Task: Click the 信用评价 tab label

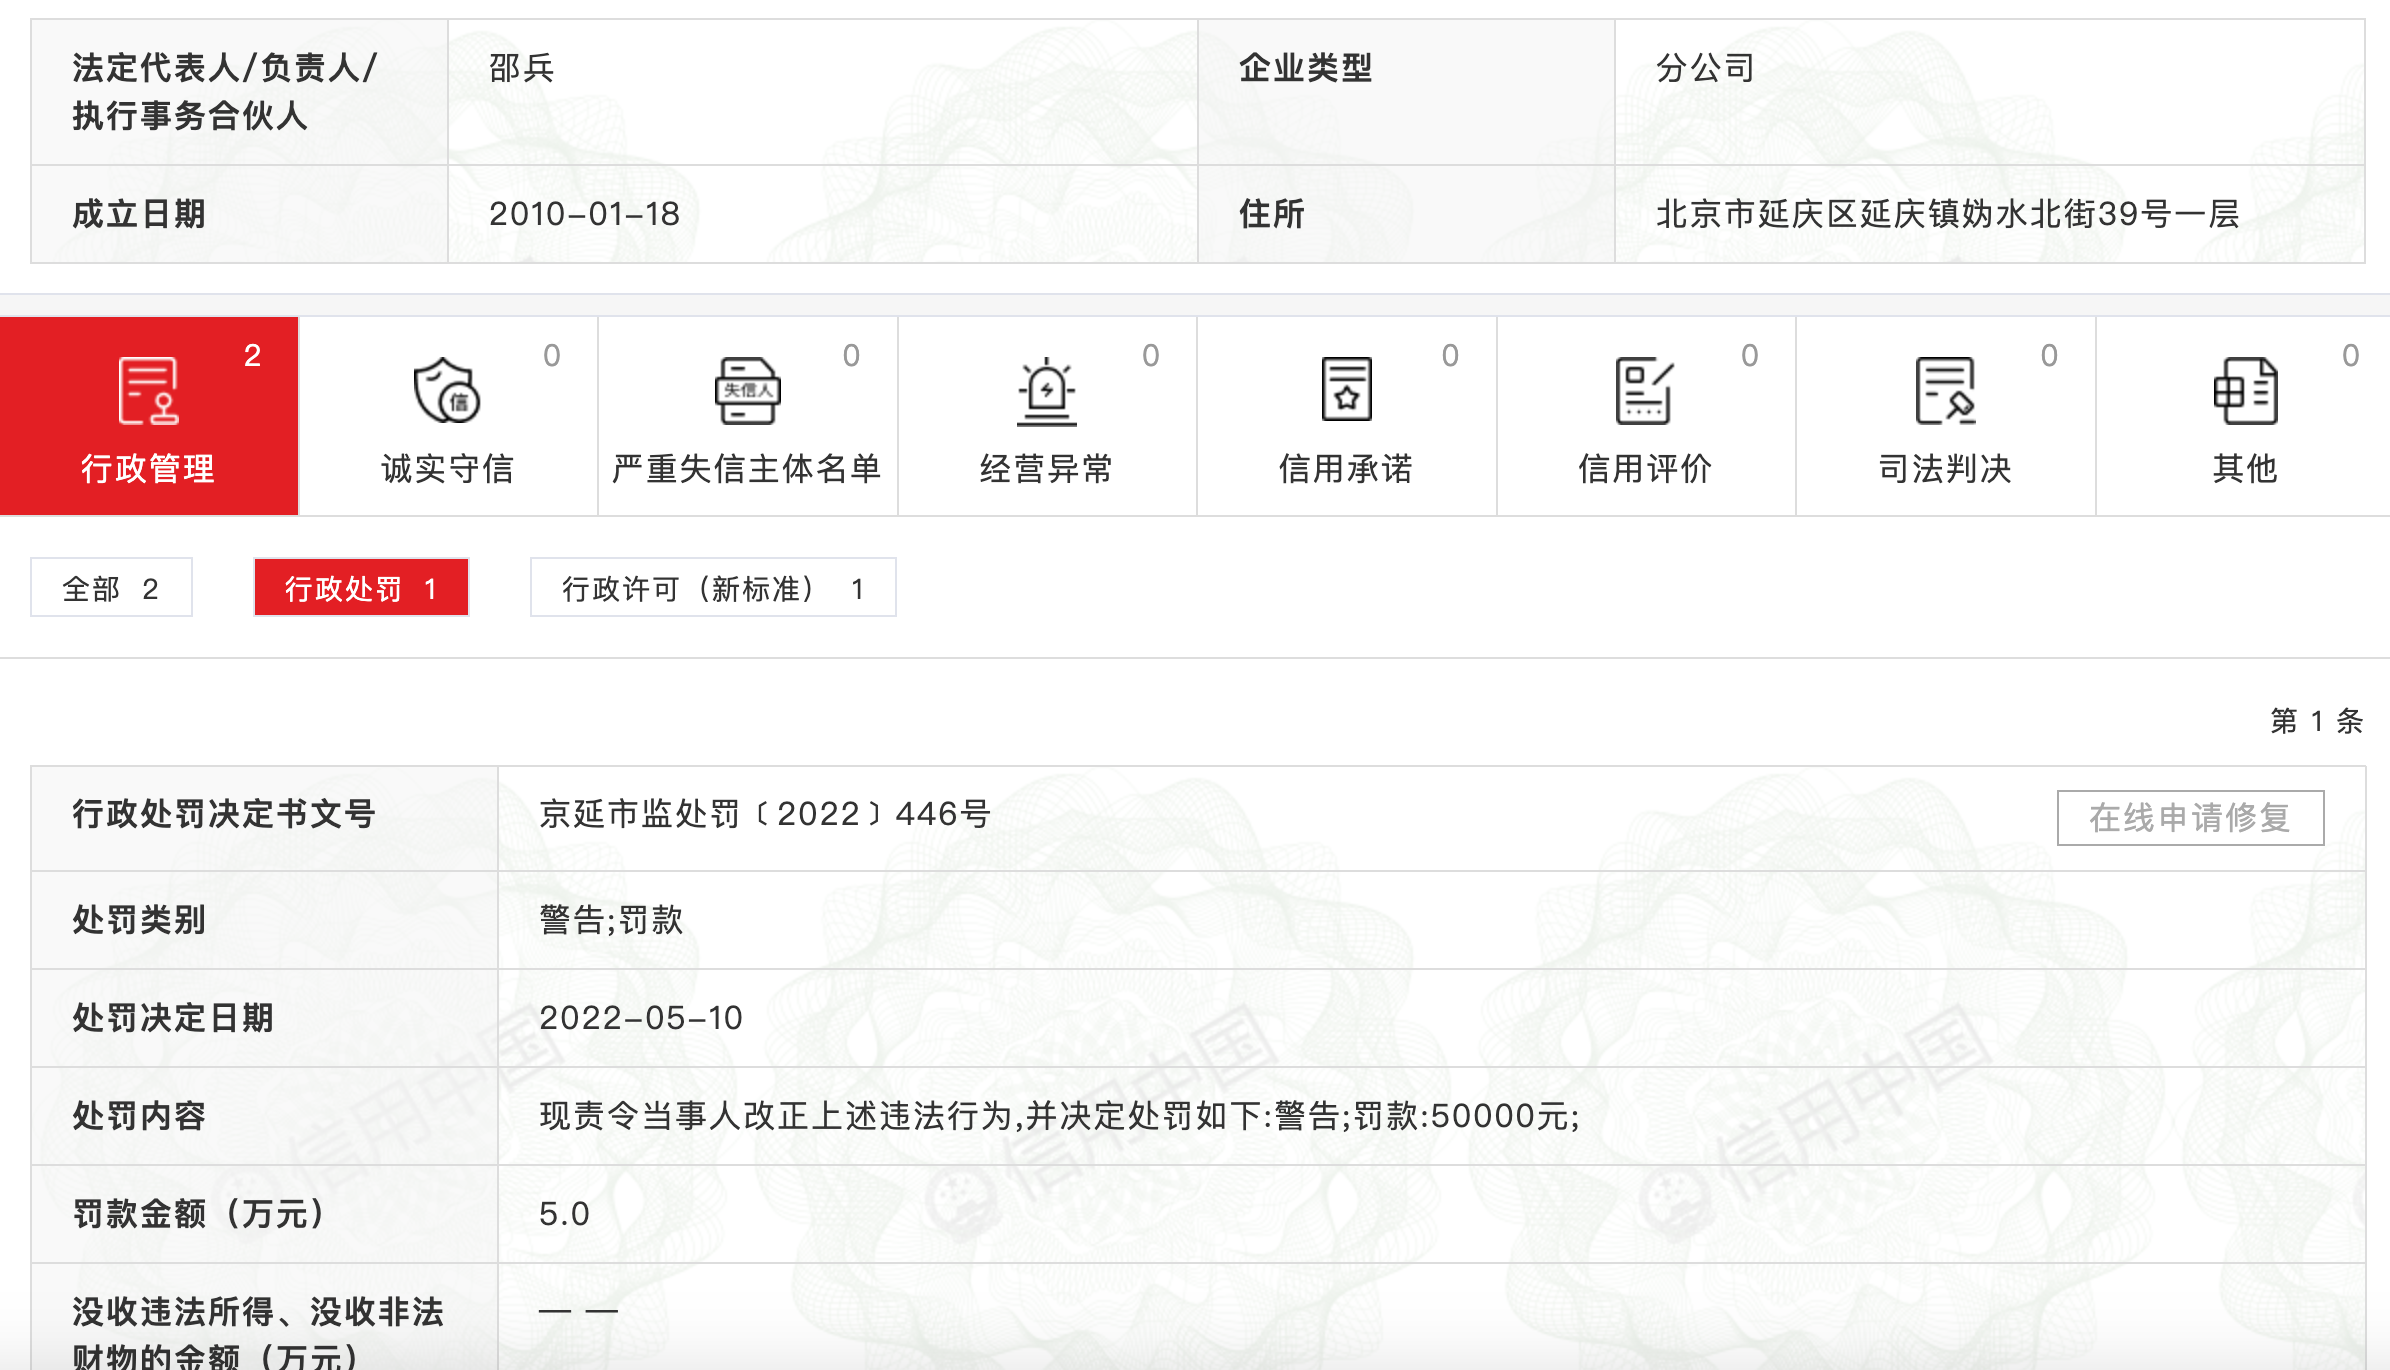Action: pyautogui.click(x=1645, y=468)
